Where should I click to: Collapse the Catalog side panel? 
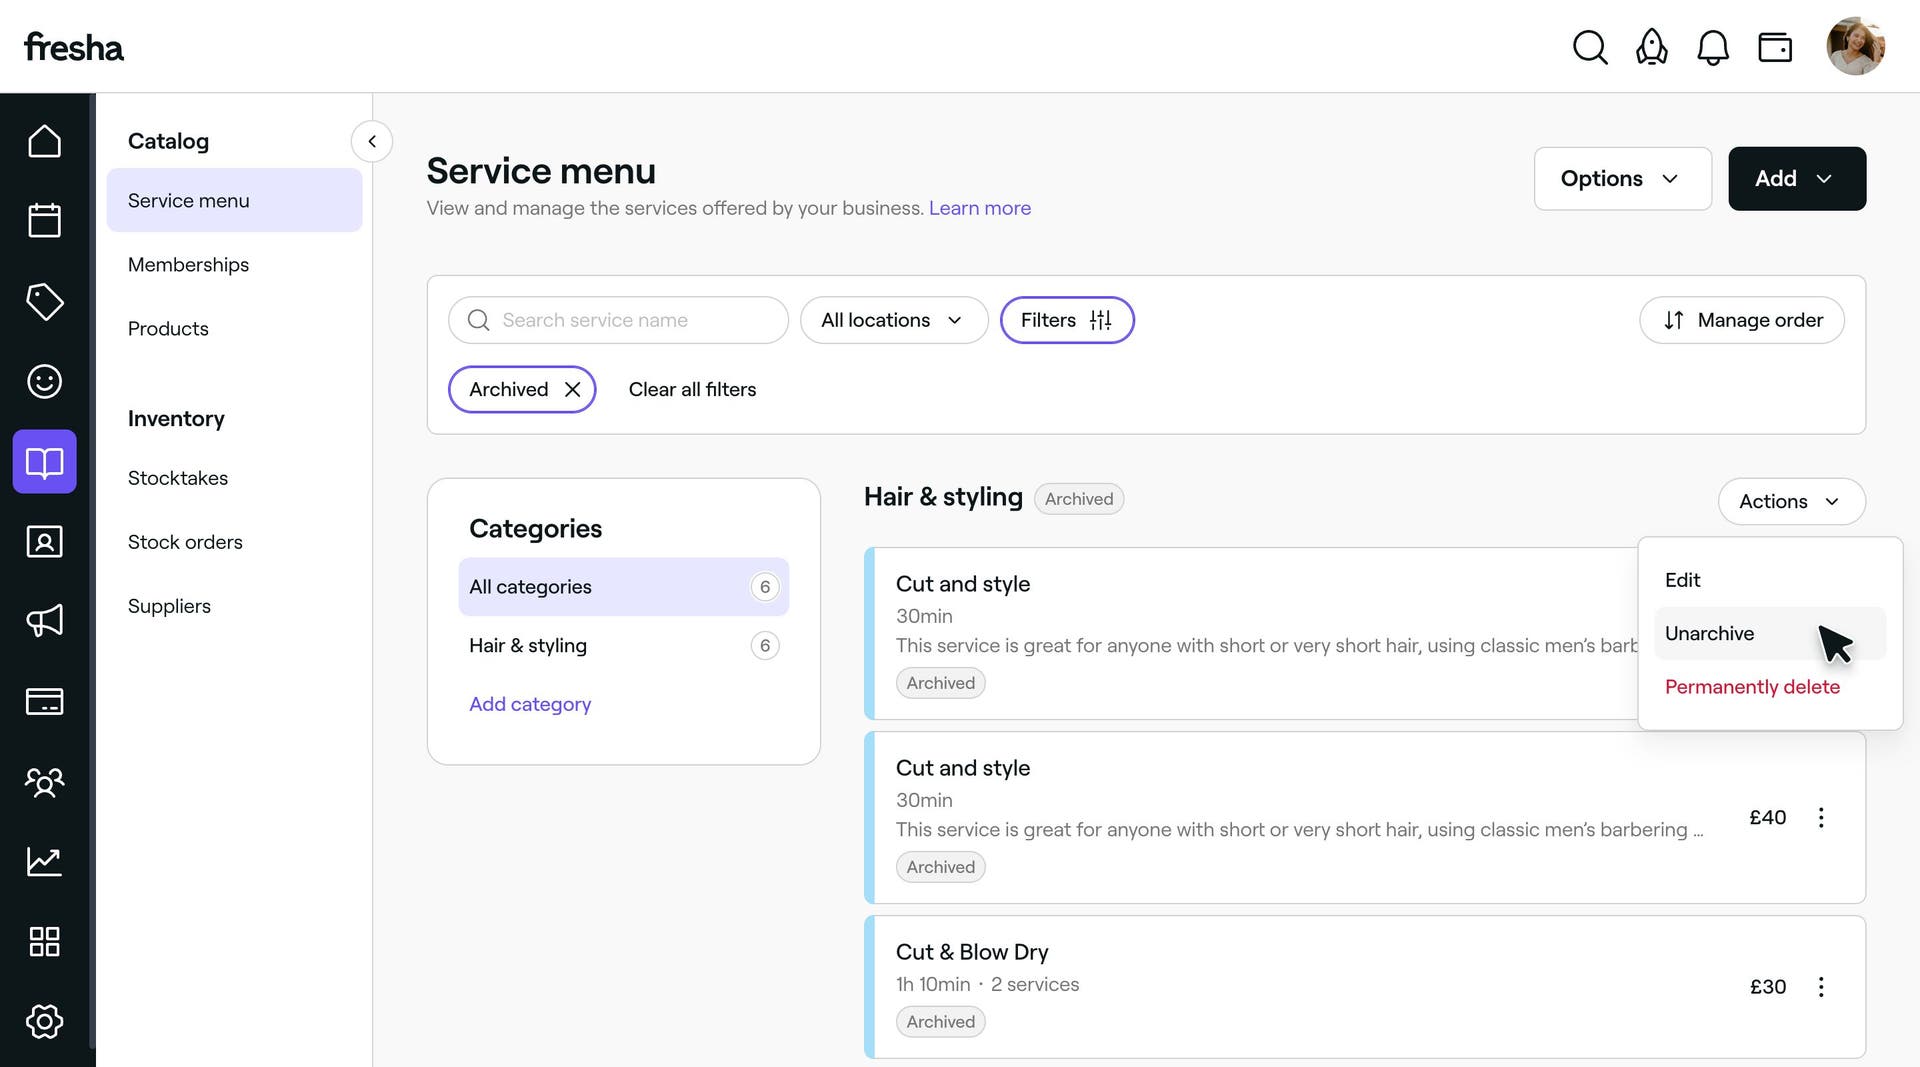pyautogui.click(x=372, y=141)
